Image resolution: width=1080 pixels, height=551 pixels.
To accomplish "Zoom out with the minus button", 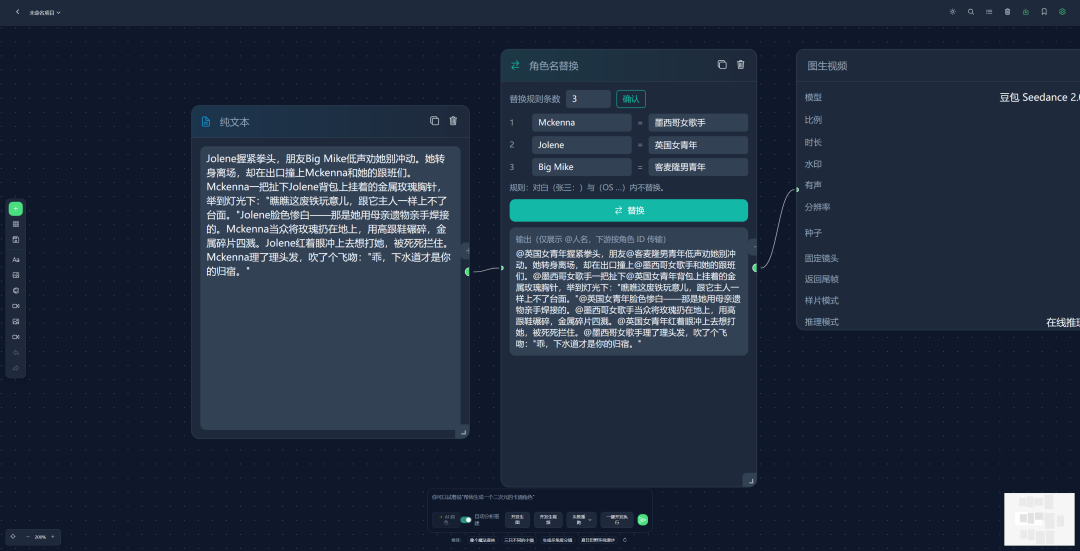I will coord(28,537).
